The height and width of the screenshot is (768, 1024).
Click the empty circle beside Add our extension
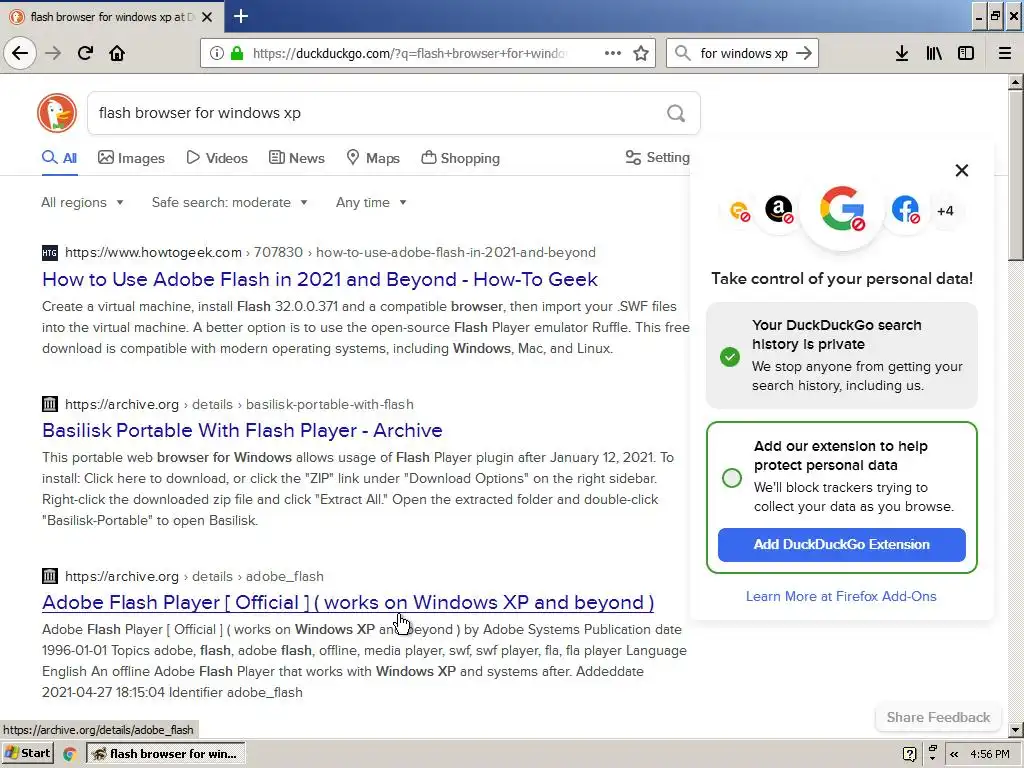click(x=731, y=477)
